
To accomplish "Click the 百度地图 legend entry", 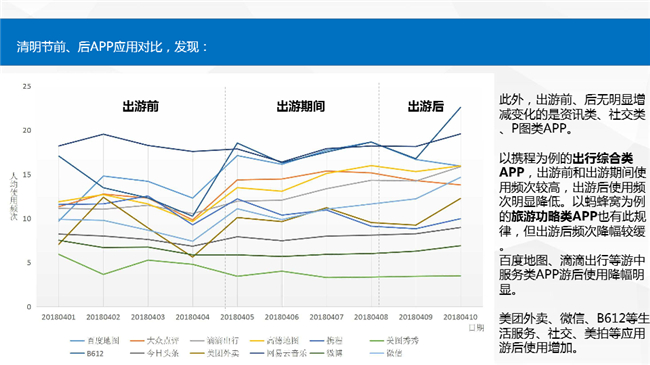I will tap(95, 341).
